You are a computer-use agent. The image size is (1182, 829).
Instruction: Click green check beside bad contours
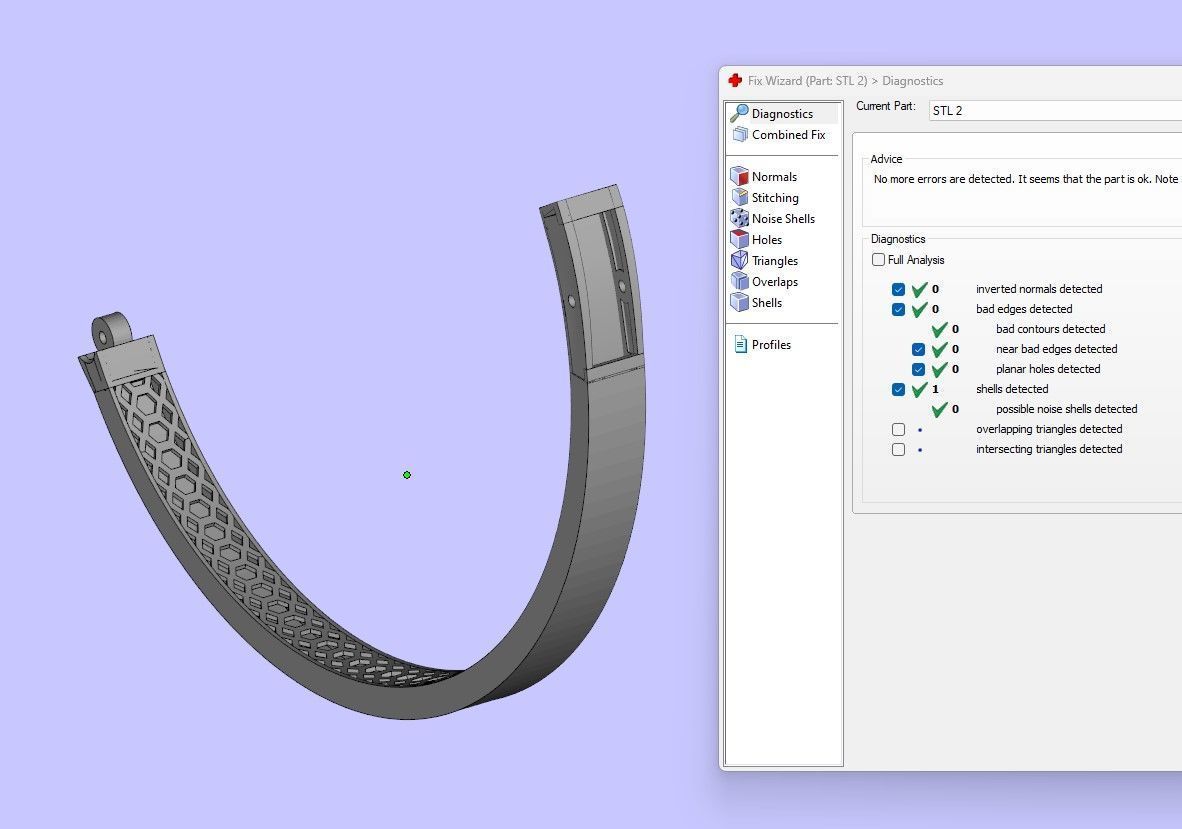click(x=939, y=329)
